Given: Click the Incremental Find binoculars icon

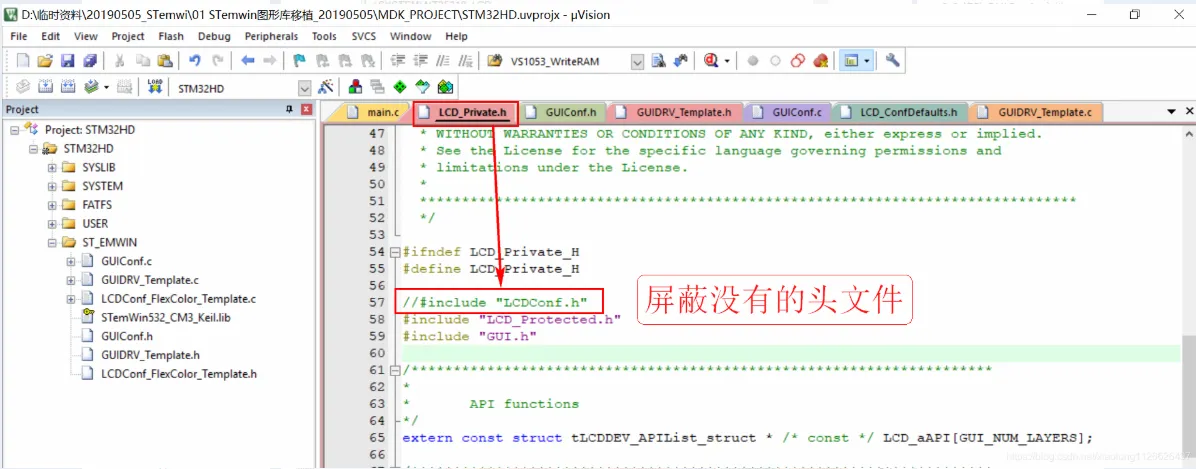Looking at the screenshot, I should click(681, 60).
